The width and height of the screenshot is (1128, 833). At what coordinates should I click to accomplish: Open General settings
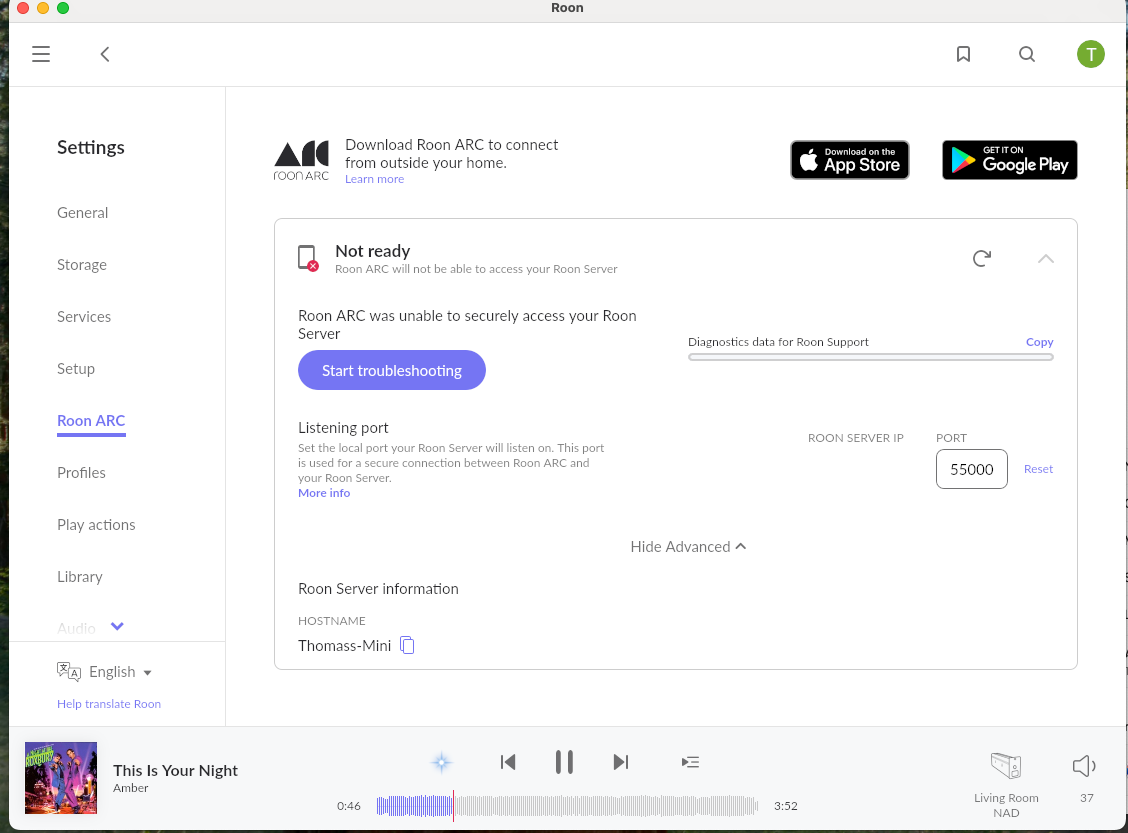(83, 213)
